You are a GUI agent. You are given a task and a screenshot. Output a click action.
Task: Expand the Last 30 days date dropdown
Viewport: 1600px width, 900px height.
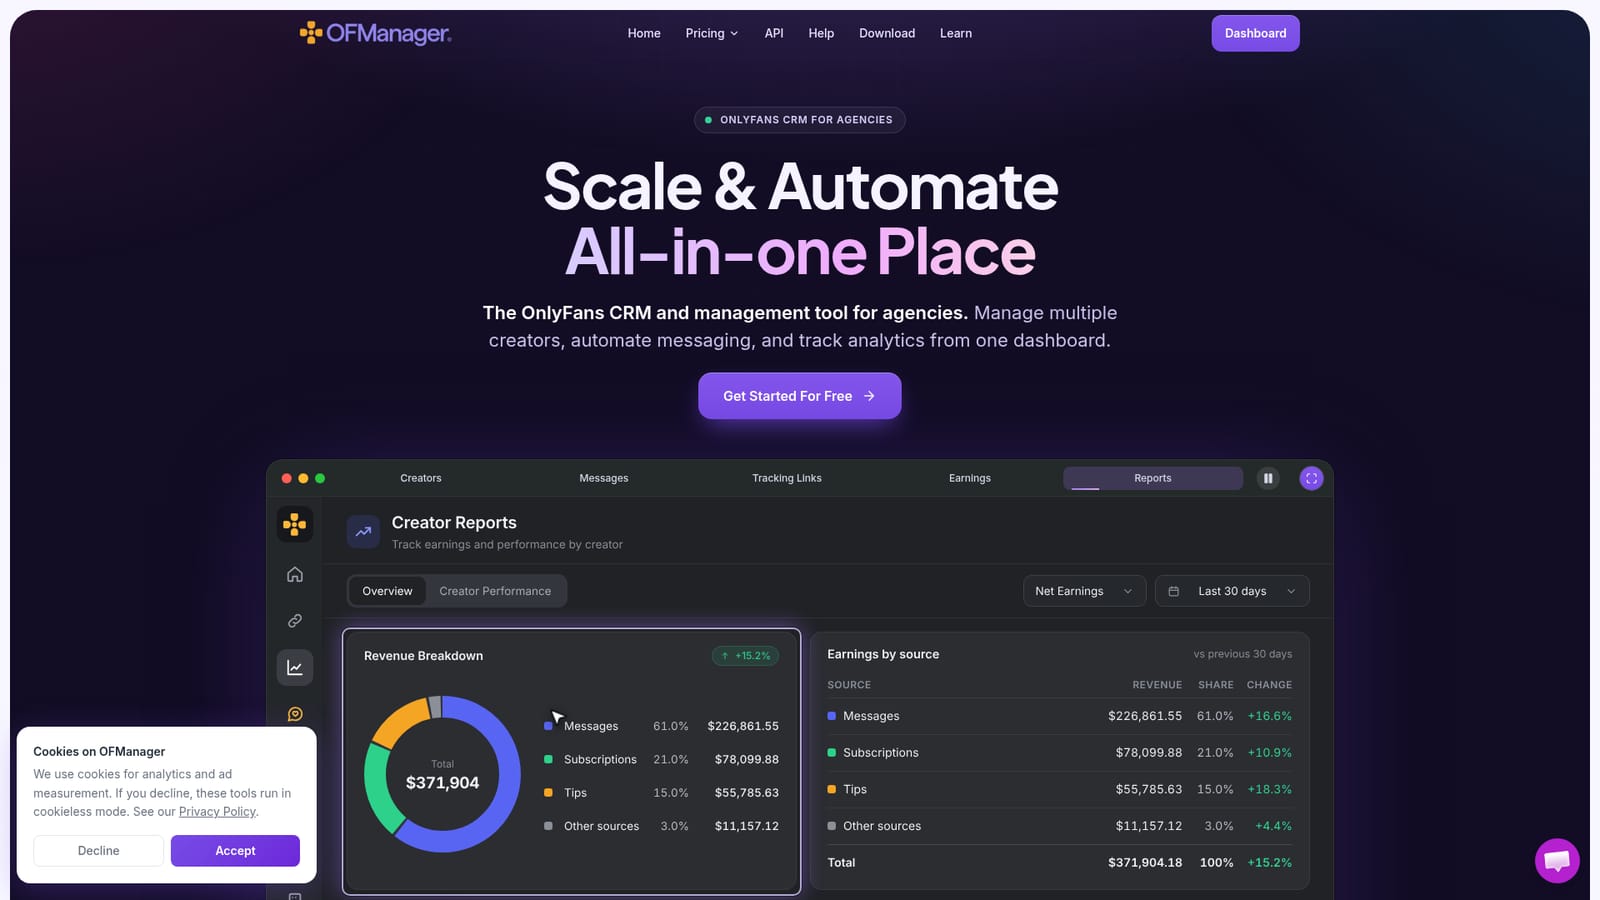(x=1232, y=591)
